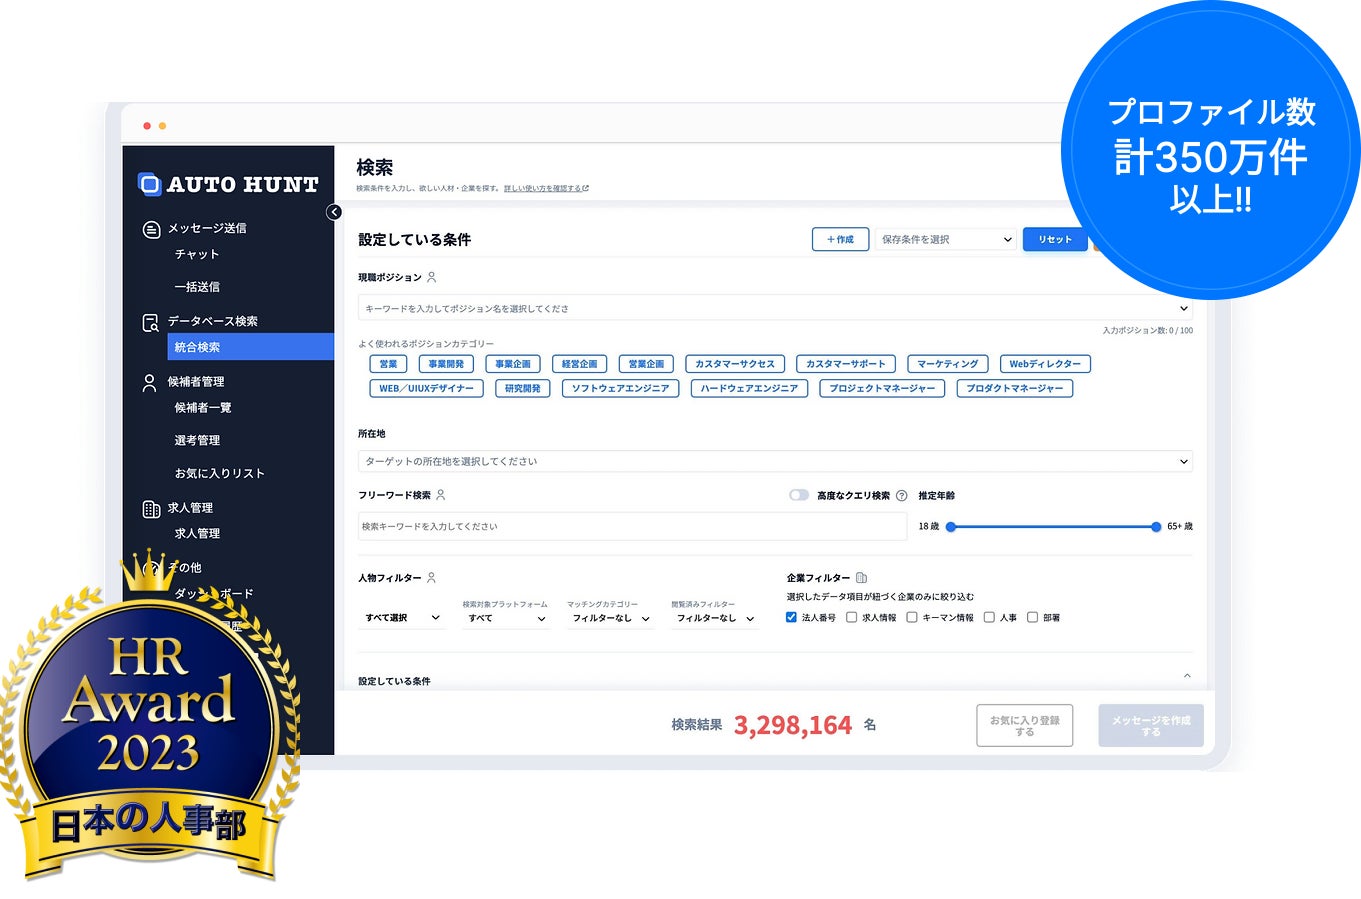Select the 事業企画 position category tag

[513, 364]
